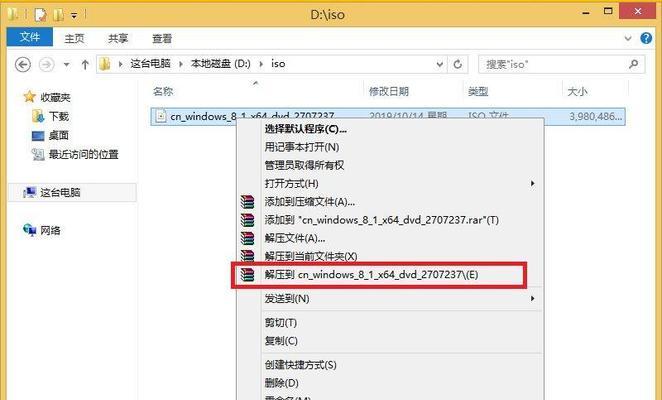Switch to the 共享 ribbon tab
The height and width of the screenshot is (400, 662).
point(118,38)
